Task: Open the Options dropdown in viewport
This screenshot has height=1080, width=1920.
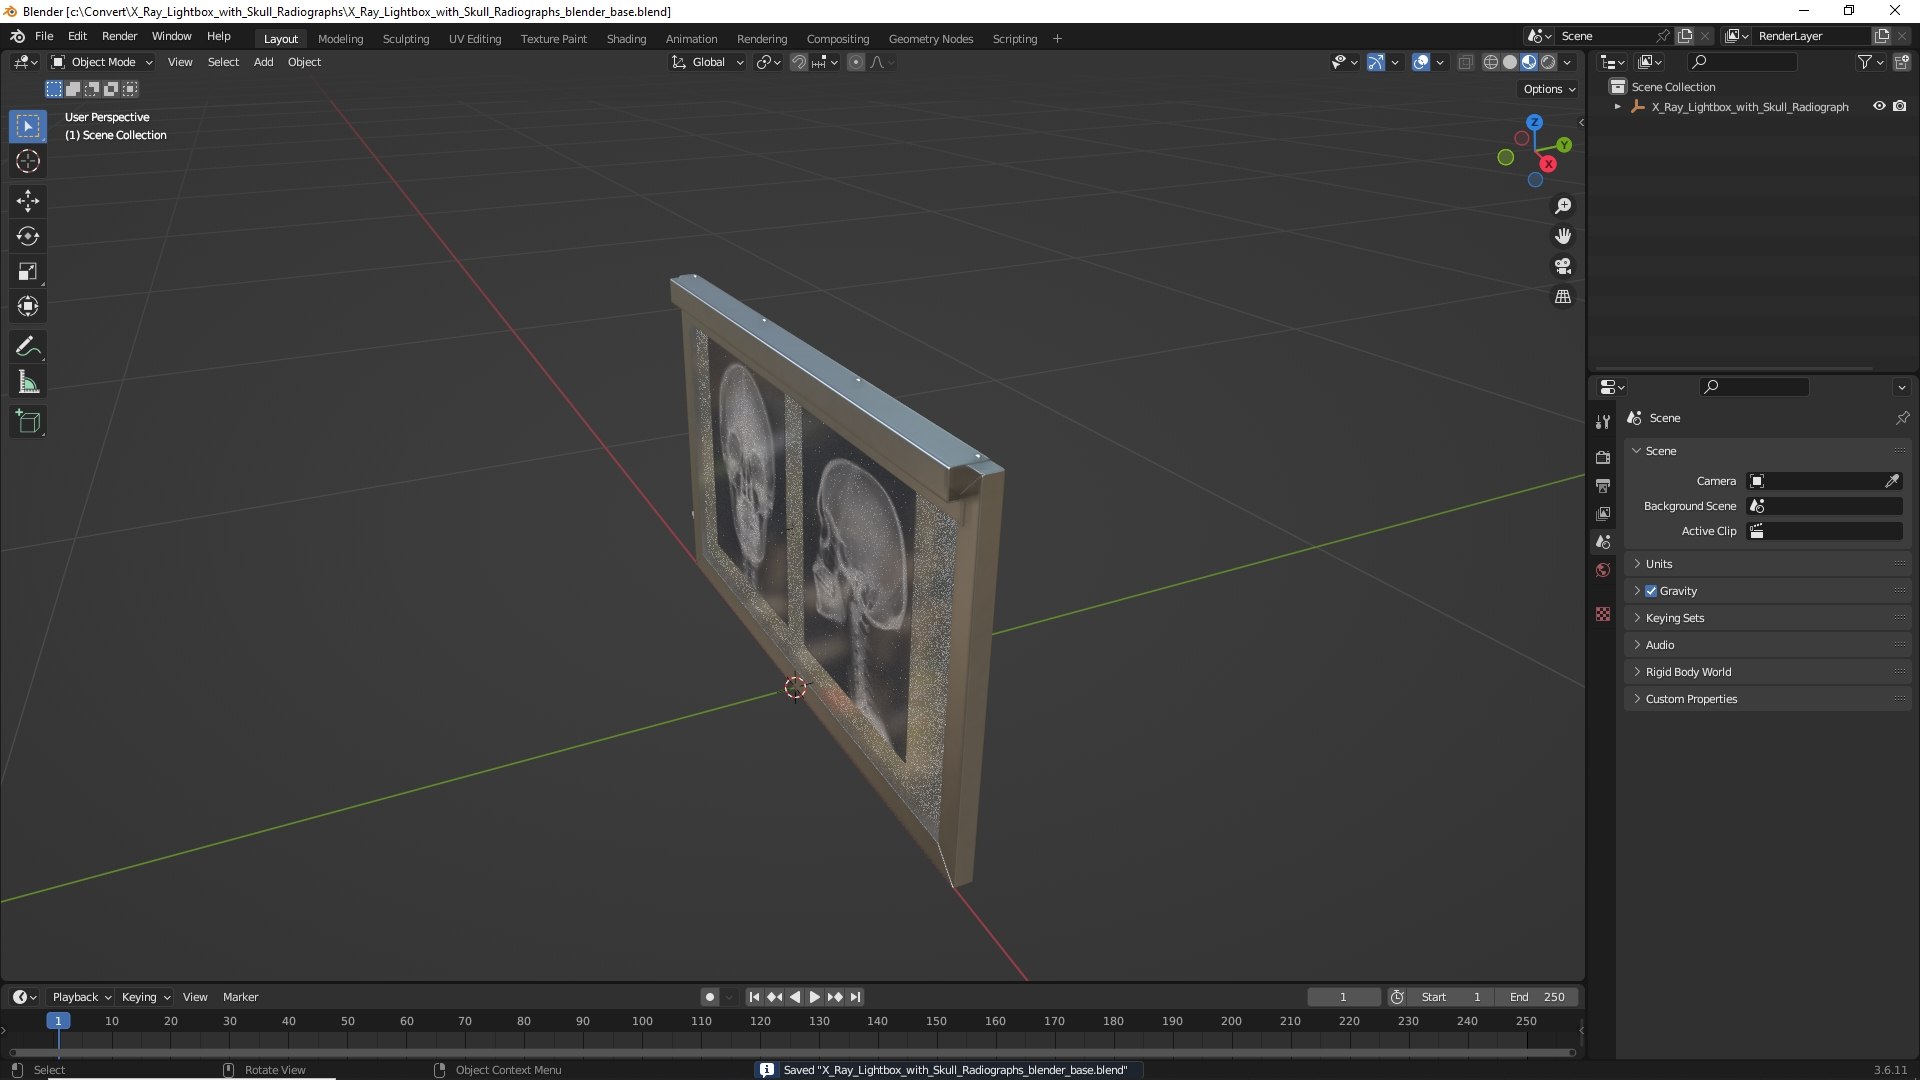Action: [1549, 89]
